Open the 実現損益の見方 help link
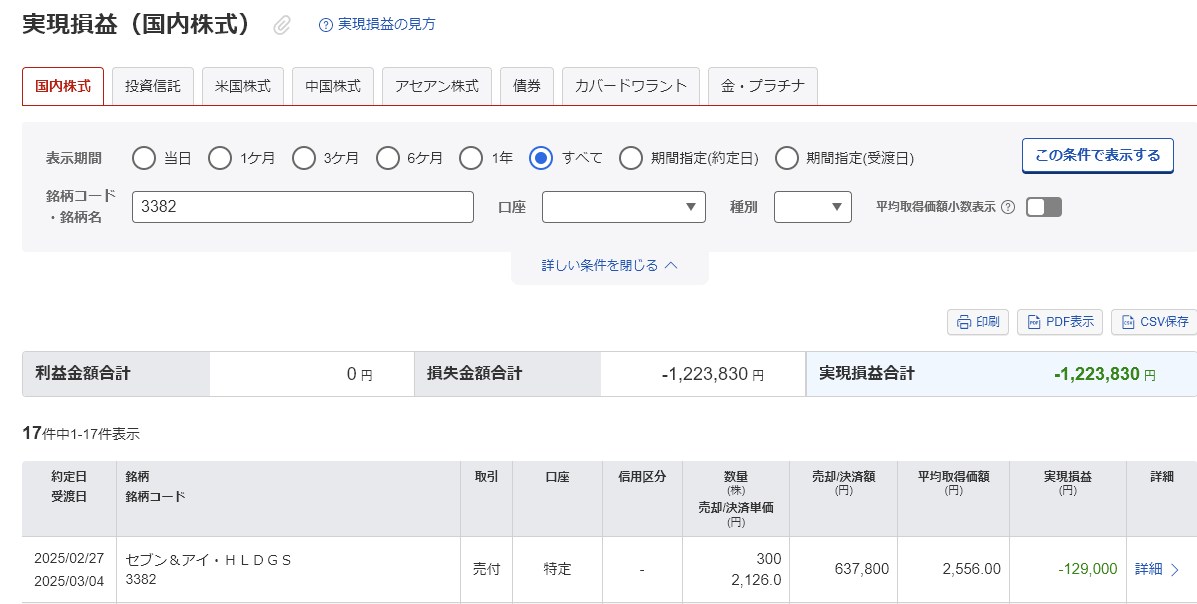The height and width of the screenshot is (604, 1197). [386, 24]
